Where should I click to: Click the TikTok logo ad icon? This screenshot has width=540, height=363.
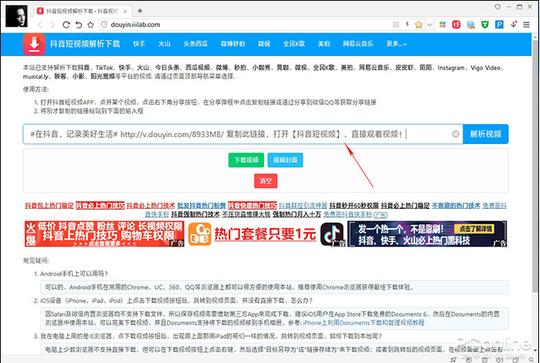pyautogui.click(x=332, y=234)
